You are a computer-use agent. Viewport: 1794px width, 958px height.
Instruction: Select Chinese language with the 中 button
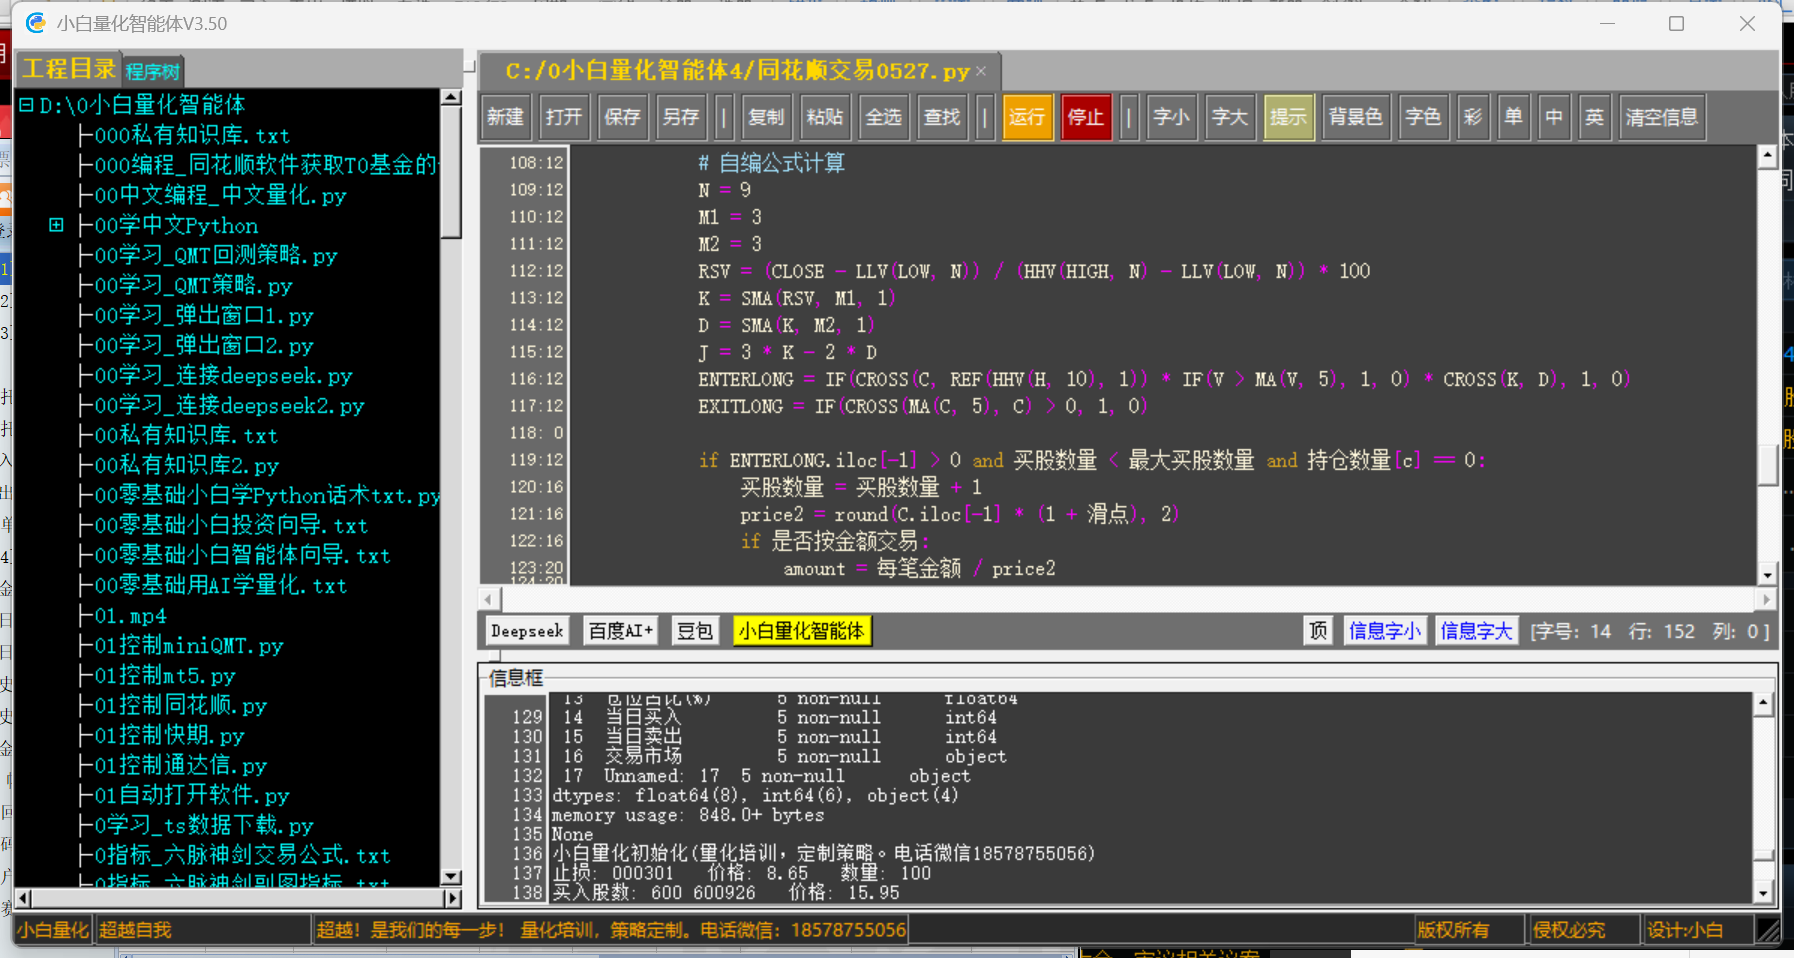1554,117
